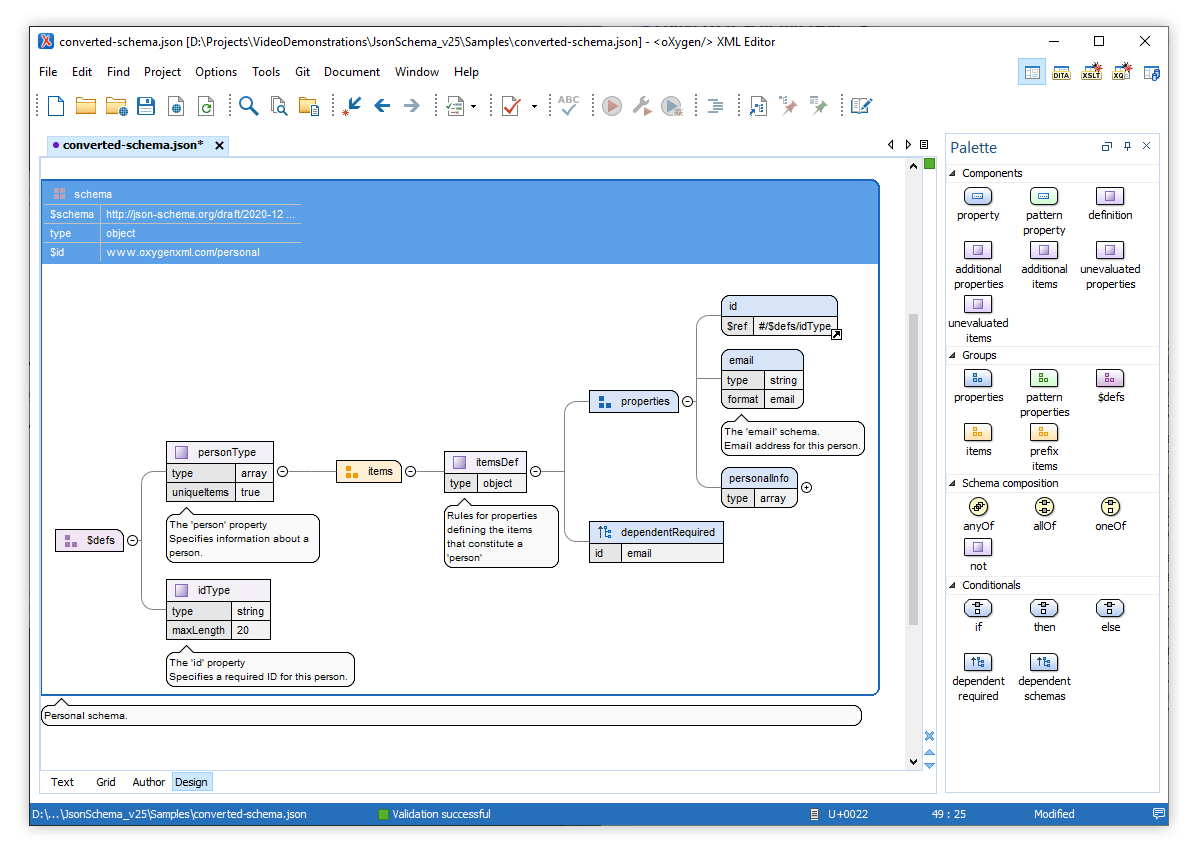Apply transformation scenario with the play icon
Screen dimensions: 1200x850
pyautogui.click(x=612, y=106)
